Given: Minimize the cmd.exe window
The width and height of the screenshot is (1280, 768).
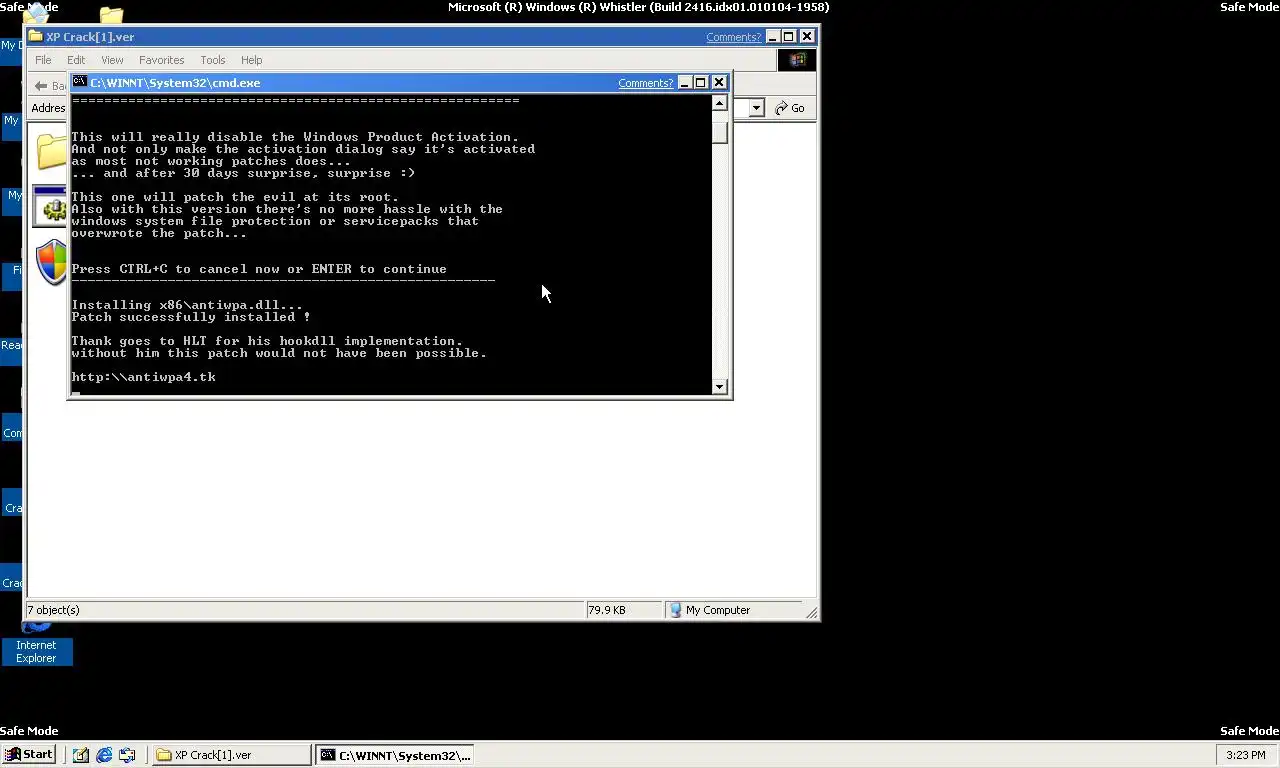Looking at the screenshot, I should (685, 83).
